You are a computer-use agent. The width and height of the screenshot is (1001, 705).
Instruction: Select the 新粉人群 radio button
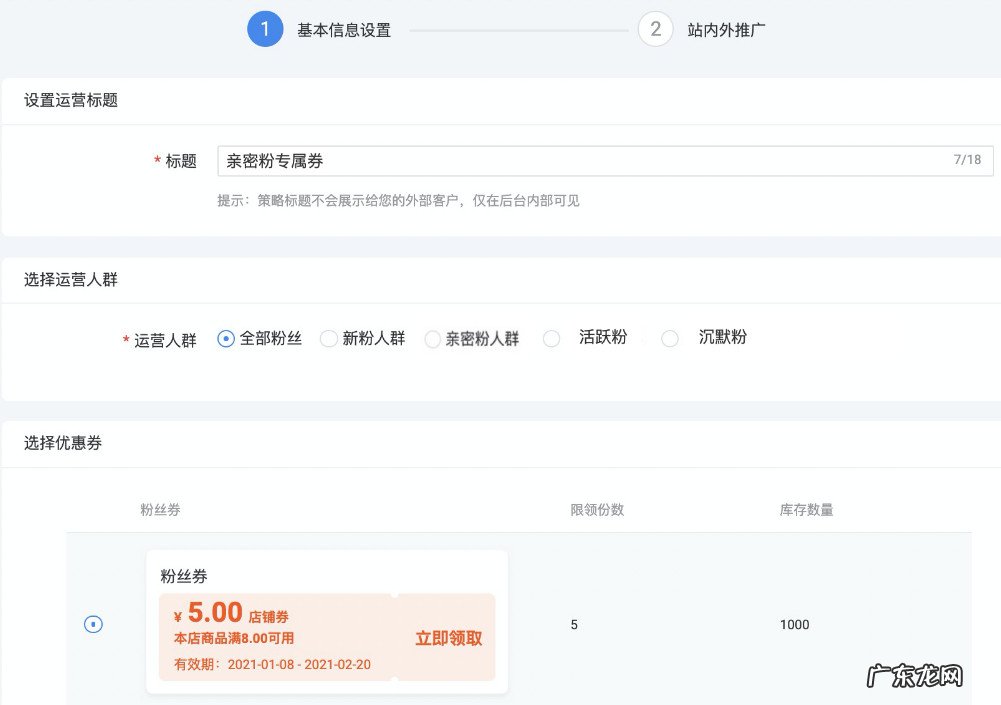pos(329,339)
